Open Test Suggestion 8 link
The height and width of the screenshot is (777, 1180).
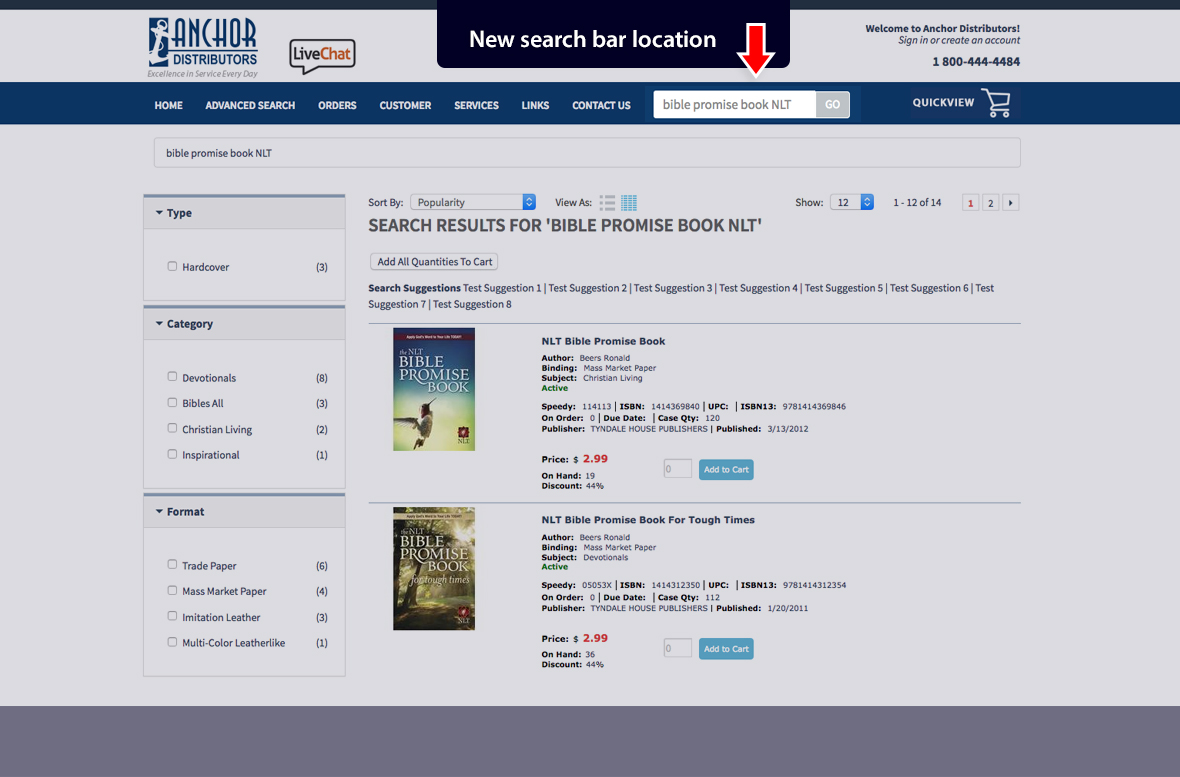click(x=472, y=304)
